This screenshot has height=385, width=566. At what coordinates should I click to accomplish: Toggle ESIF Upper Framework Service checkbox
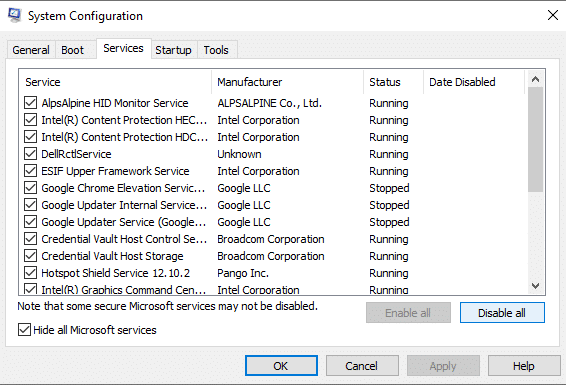(30, 171)
